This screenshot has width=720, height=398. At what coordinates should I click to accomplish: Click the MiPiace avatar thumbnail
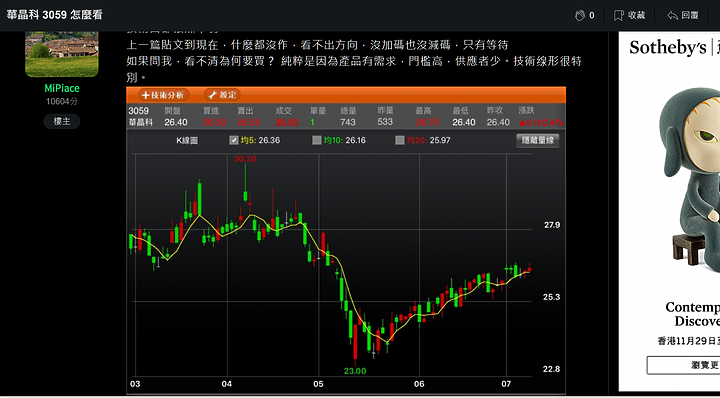pos(62,54)
